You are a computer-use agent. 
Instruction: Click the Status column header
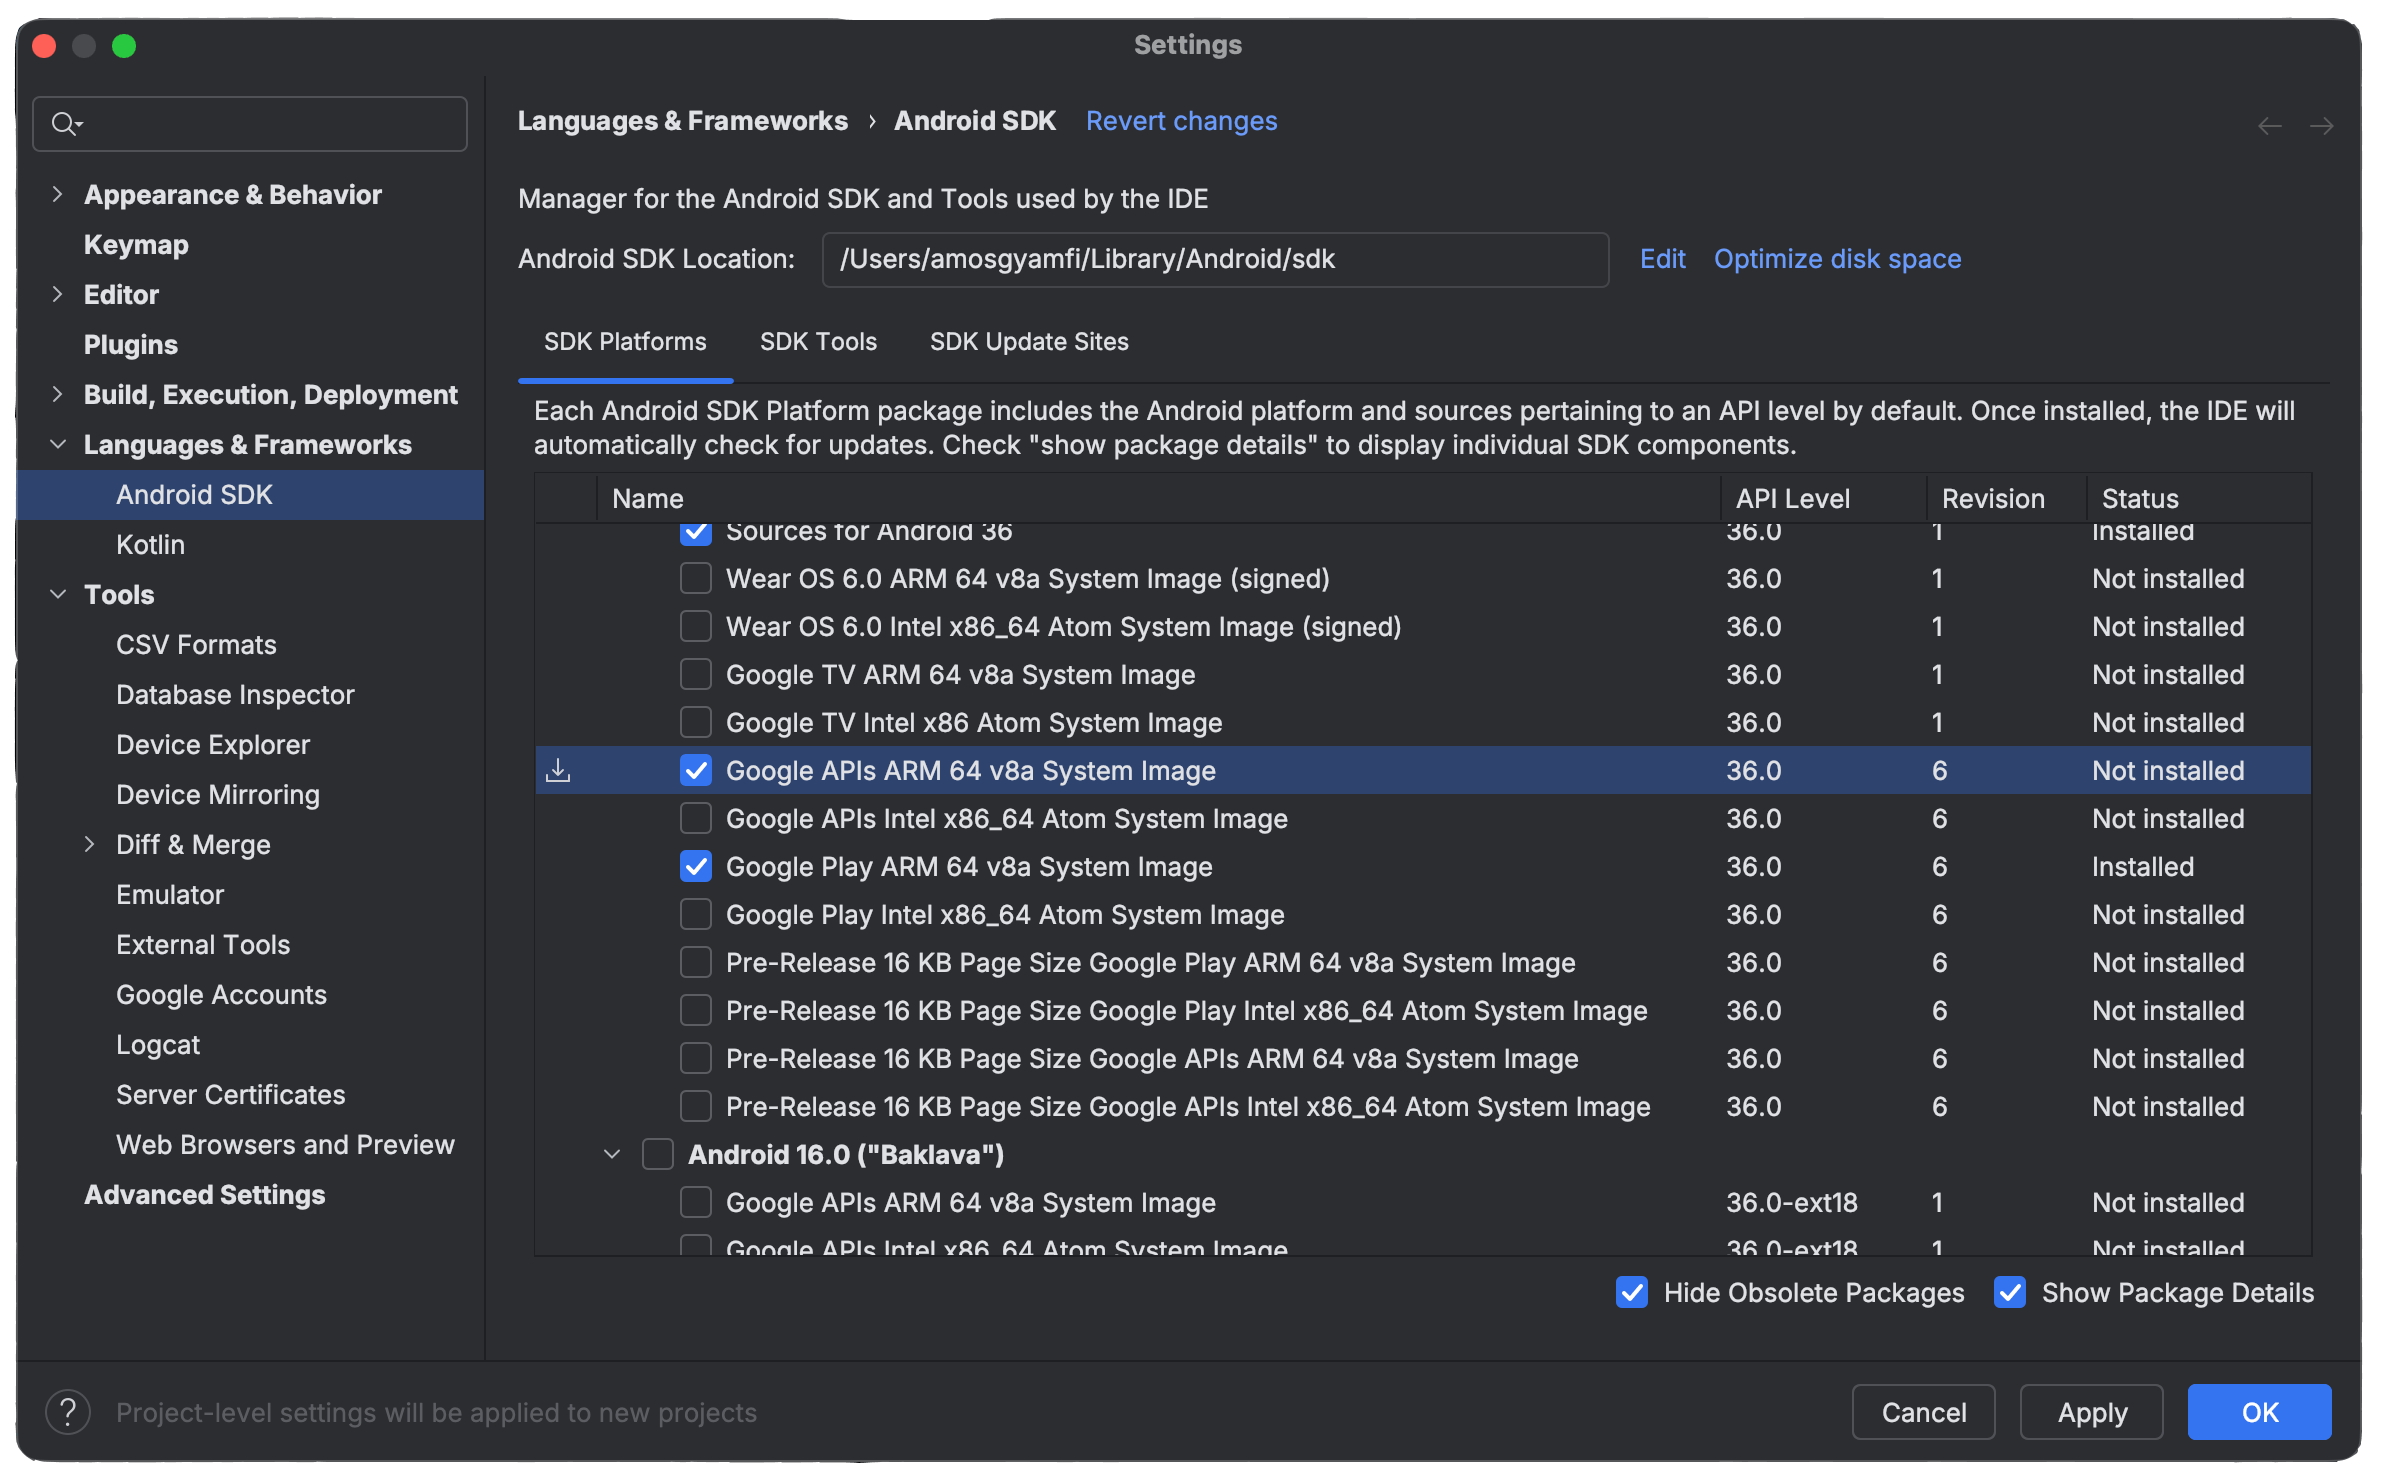[2199, 498]
